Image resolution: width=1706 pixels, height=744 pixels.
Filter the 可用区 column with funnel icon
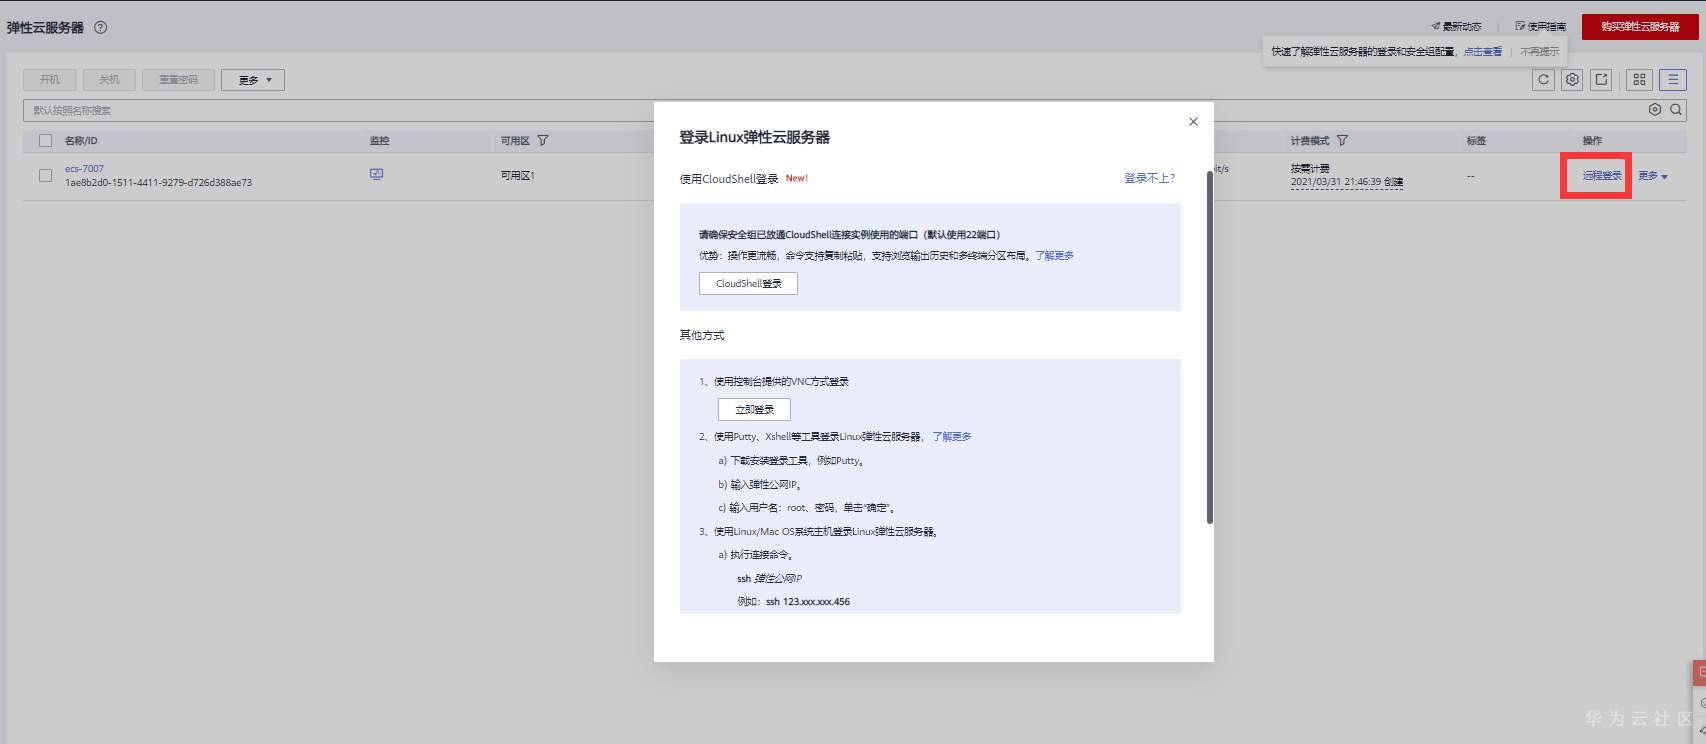click(543, 141)
